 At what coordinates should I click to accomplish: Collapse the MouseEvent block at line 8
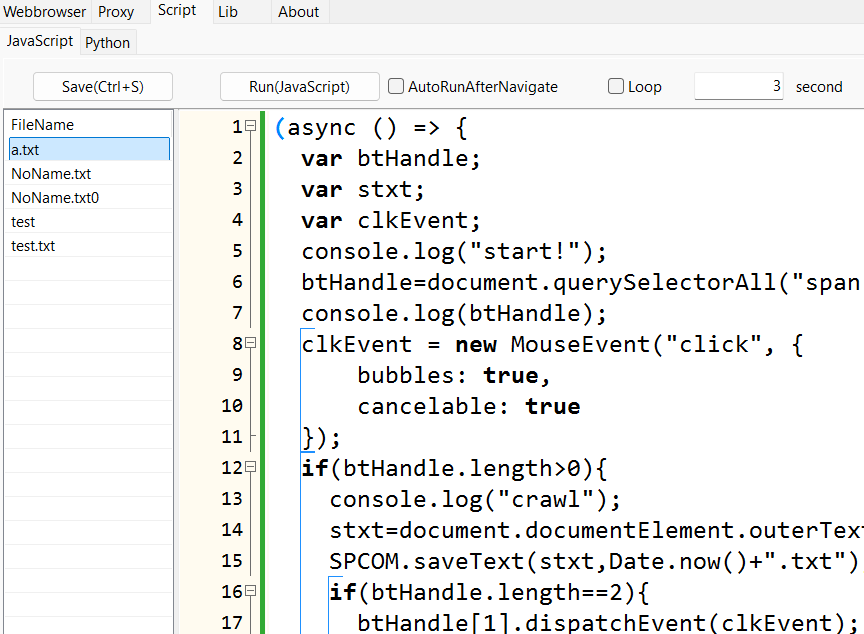pyautogui.click(x=251, y=344)
